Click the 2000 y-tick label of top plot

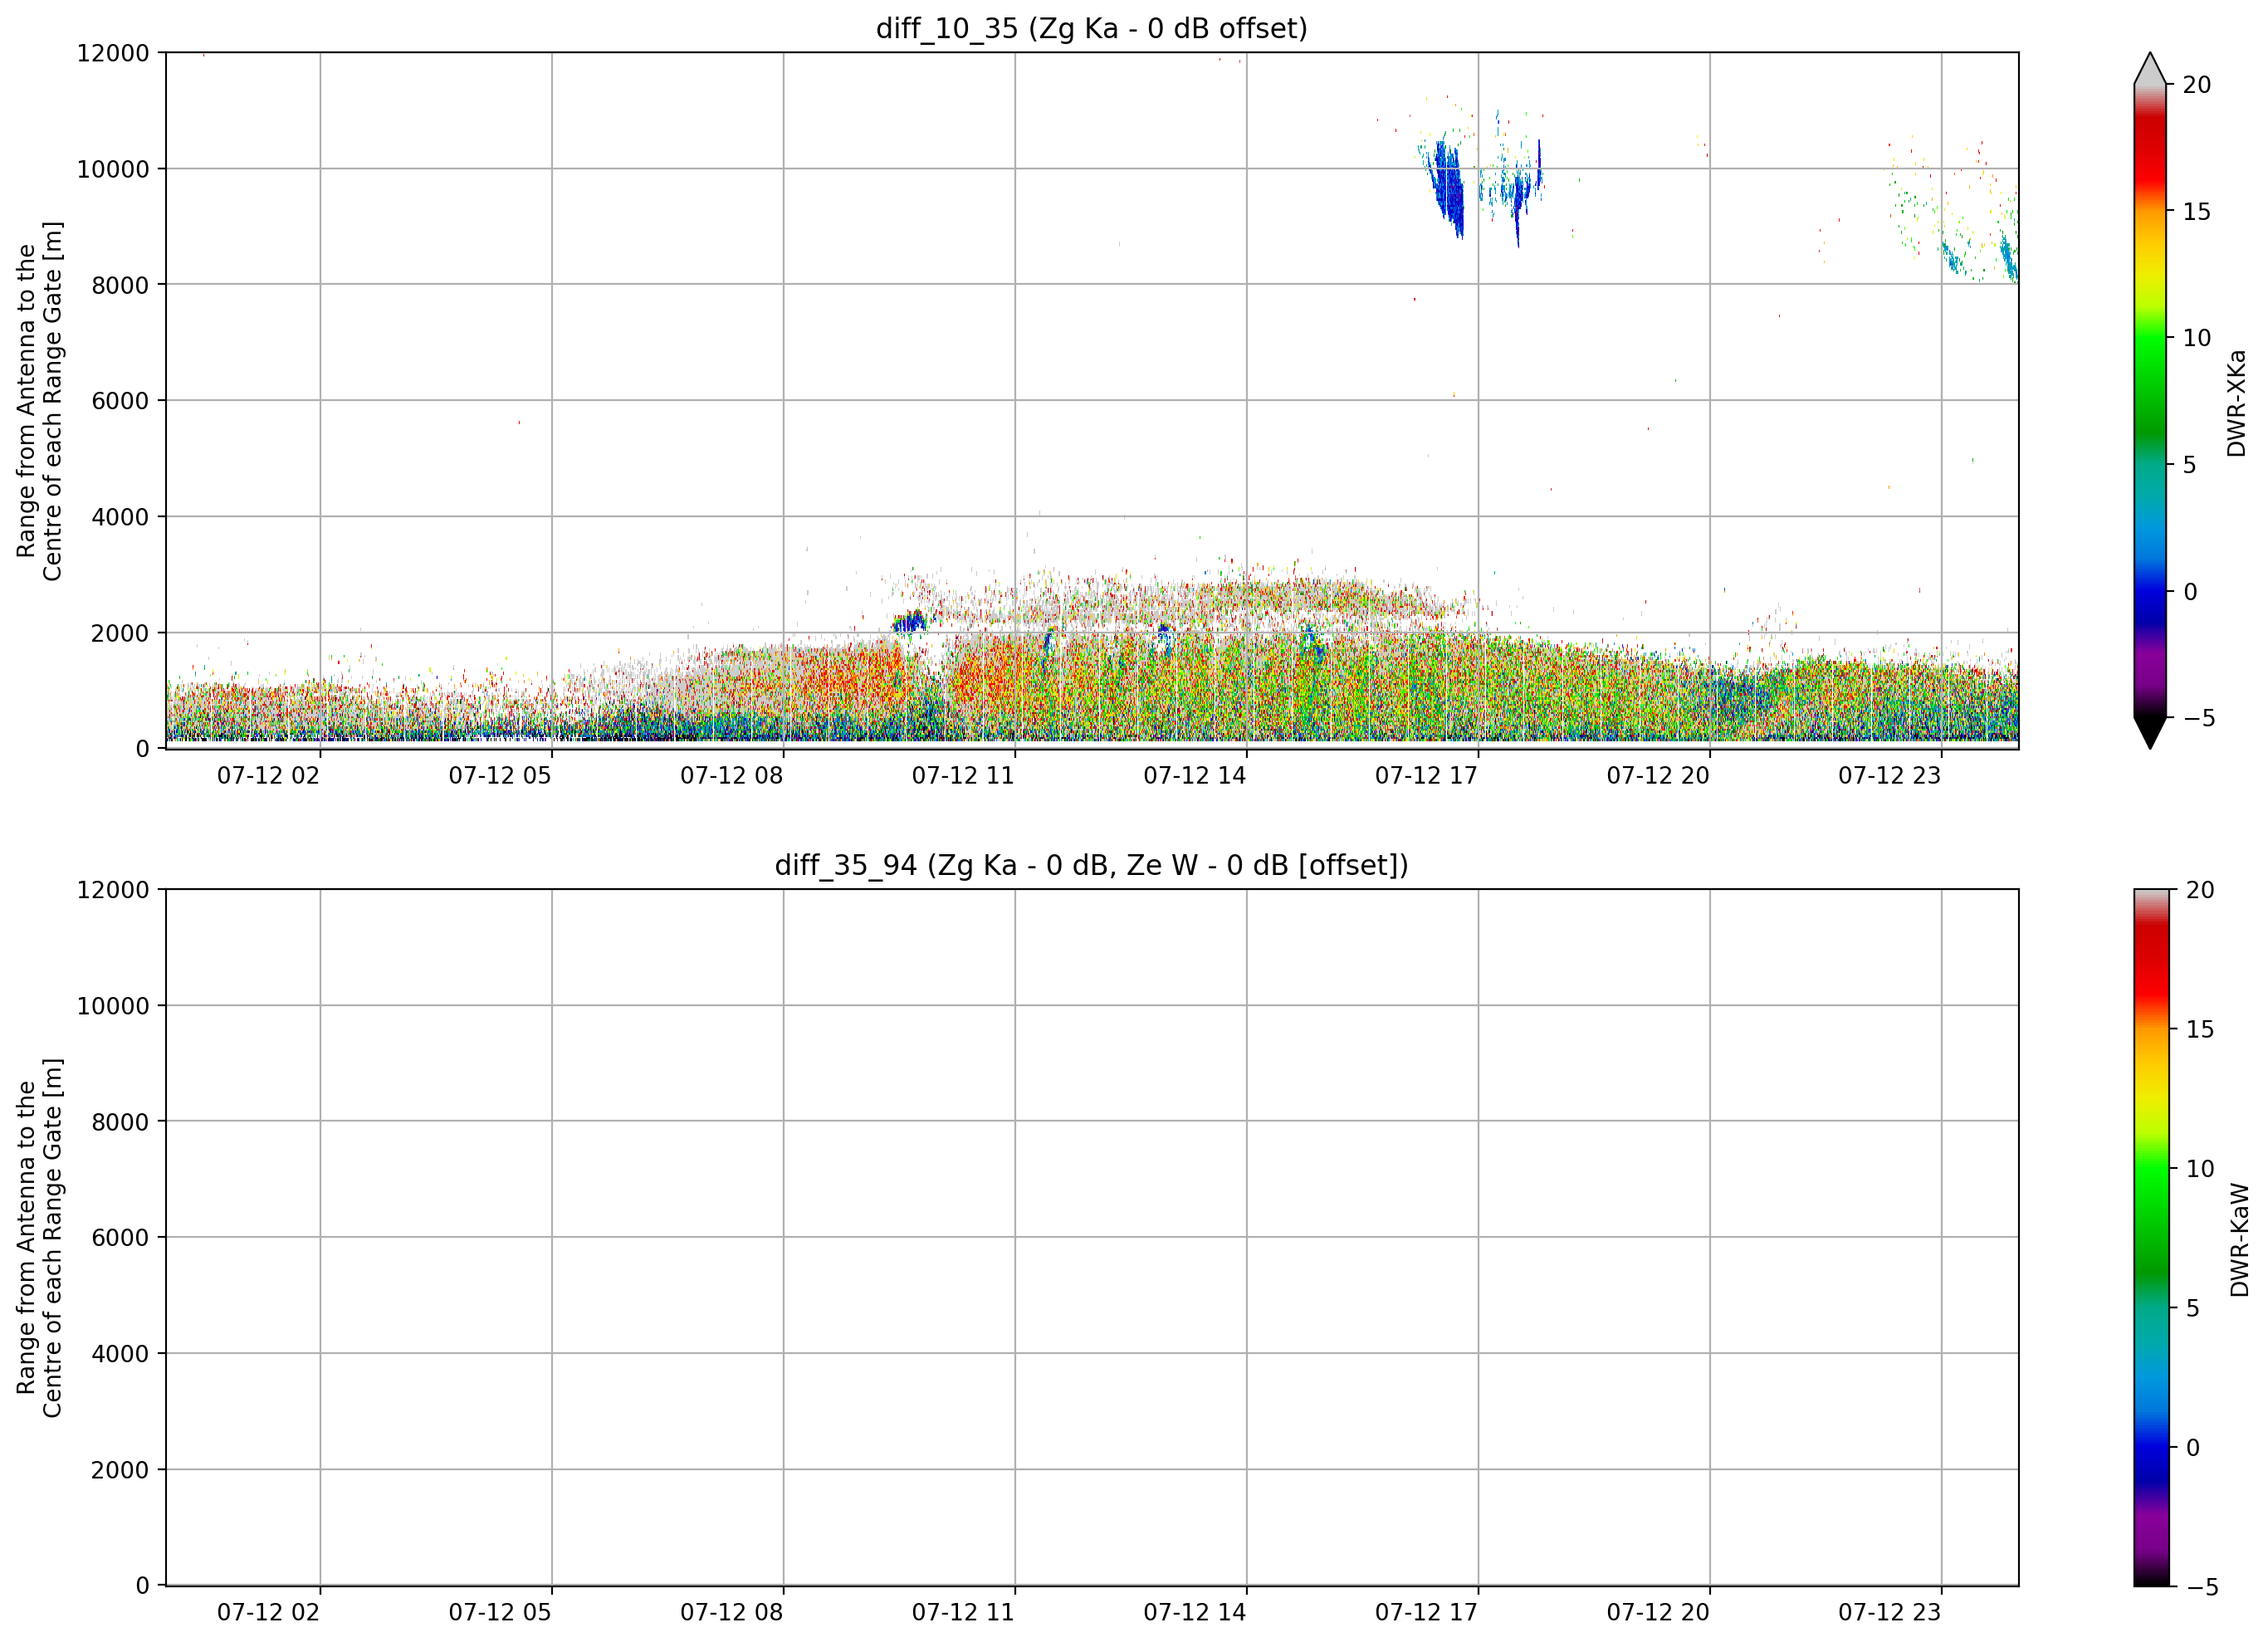120,633
